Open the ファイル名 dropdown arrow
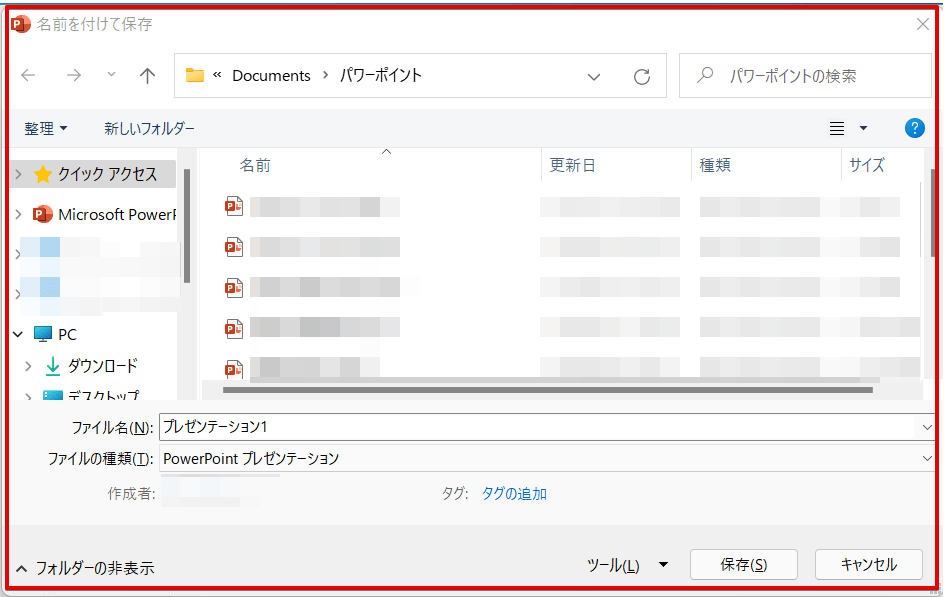Screen dimensions: 944x597 pyautogui.click(x=927, y=427)
